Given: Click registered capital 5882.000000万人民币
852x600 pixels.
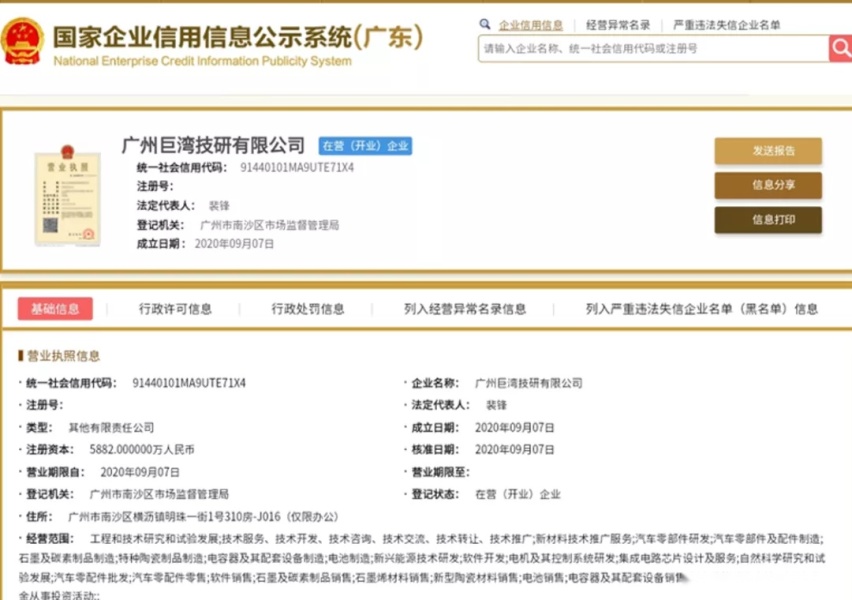Looking at the screenshot, I should (x=142, y=449).
